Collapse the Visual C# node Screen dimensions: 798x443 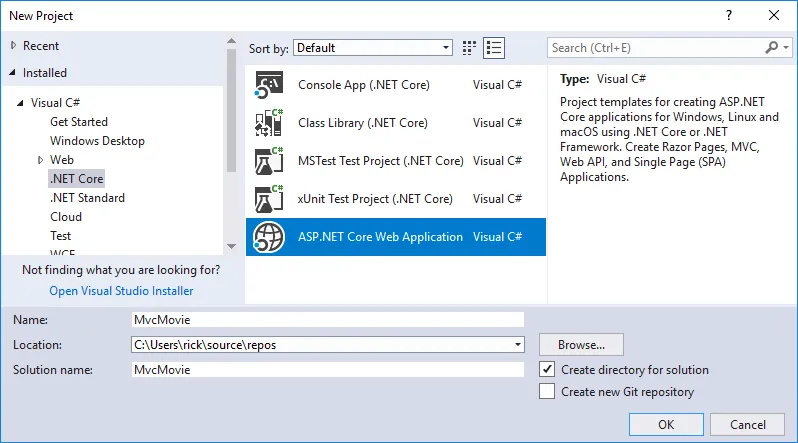click(x=20, y=103)
